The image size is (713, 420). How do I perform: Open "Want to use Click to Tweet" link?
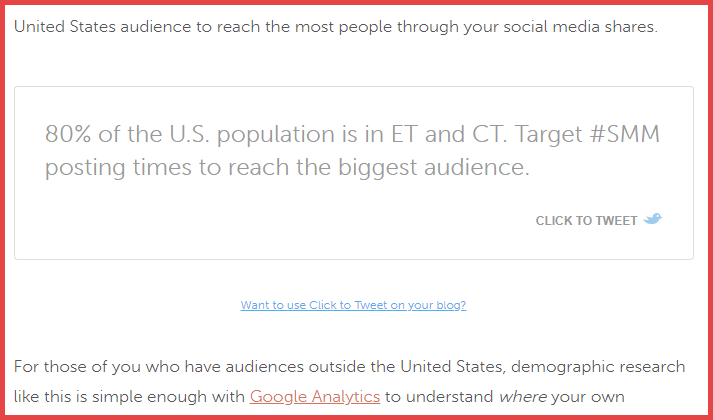353,305
